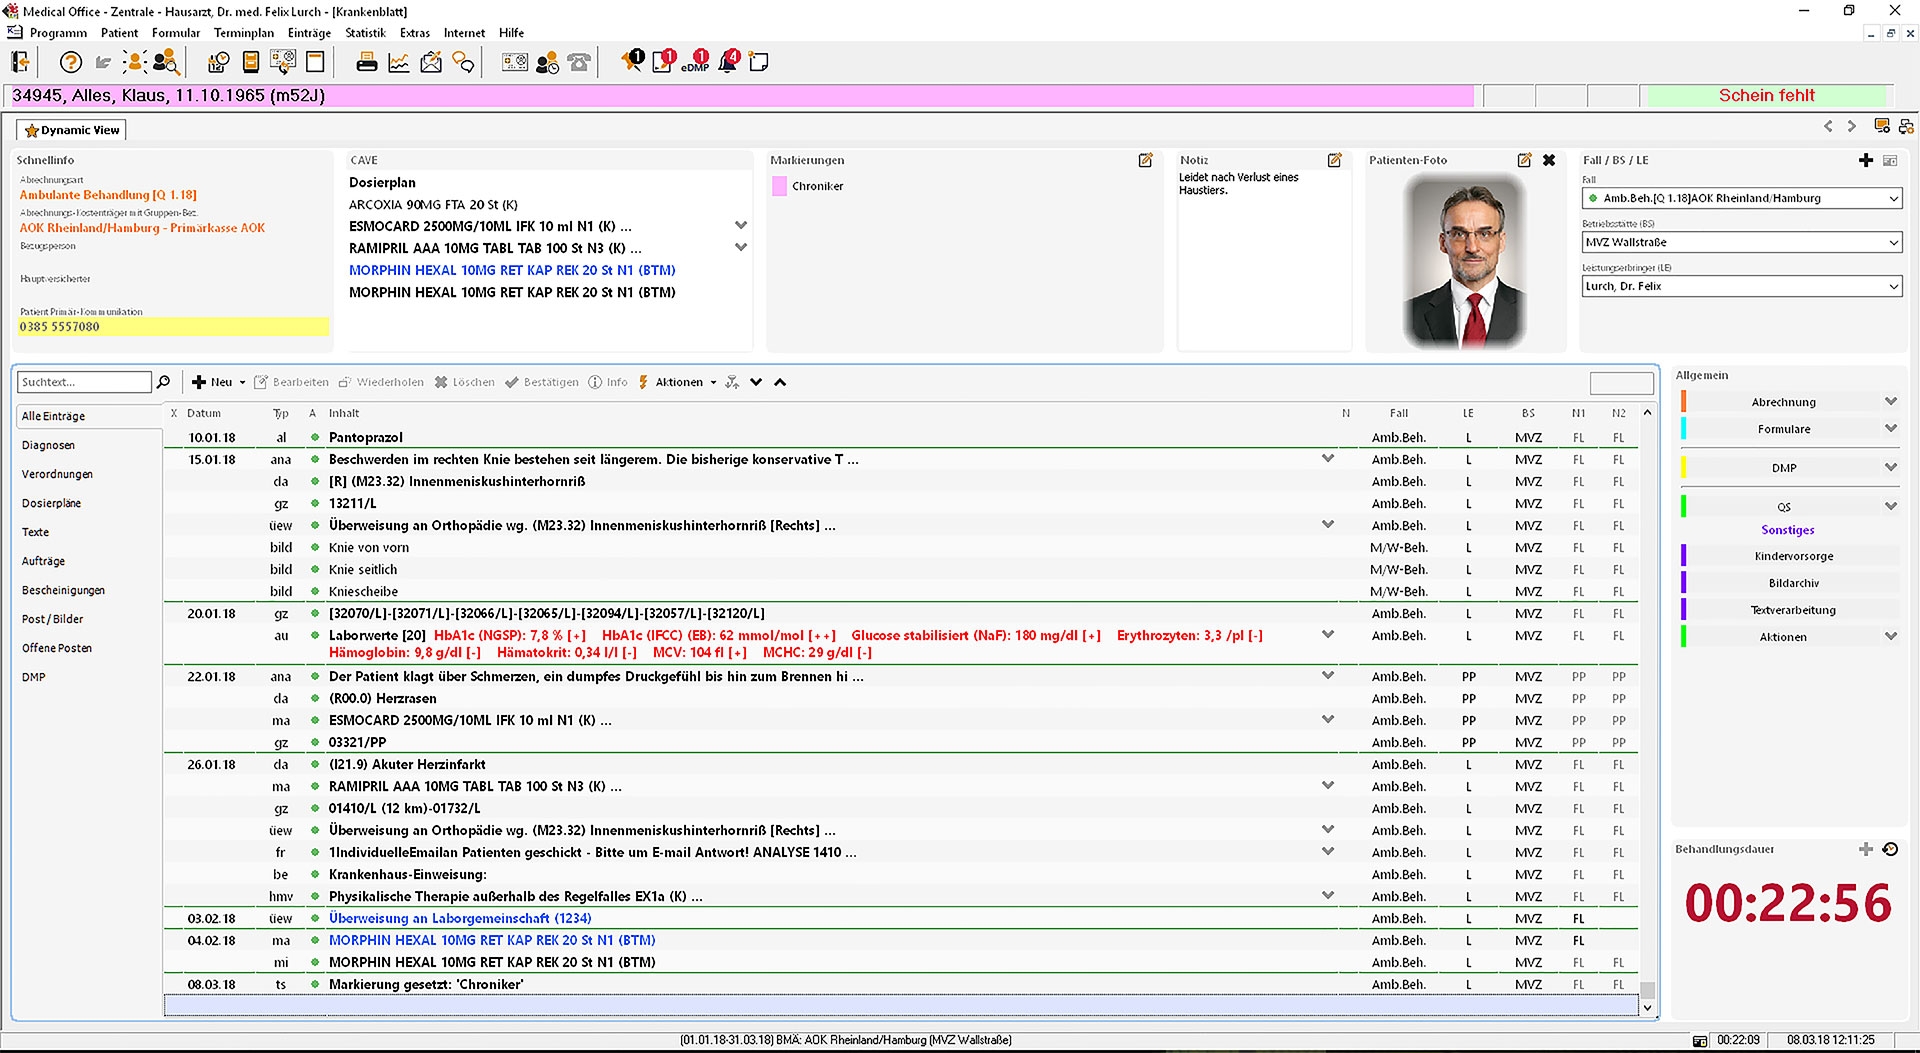
Task: Open the bell notifications icon
Action: [729, 63]
